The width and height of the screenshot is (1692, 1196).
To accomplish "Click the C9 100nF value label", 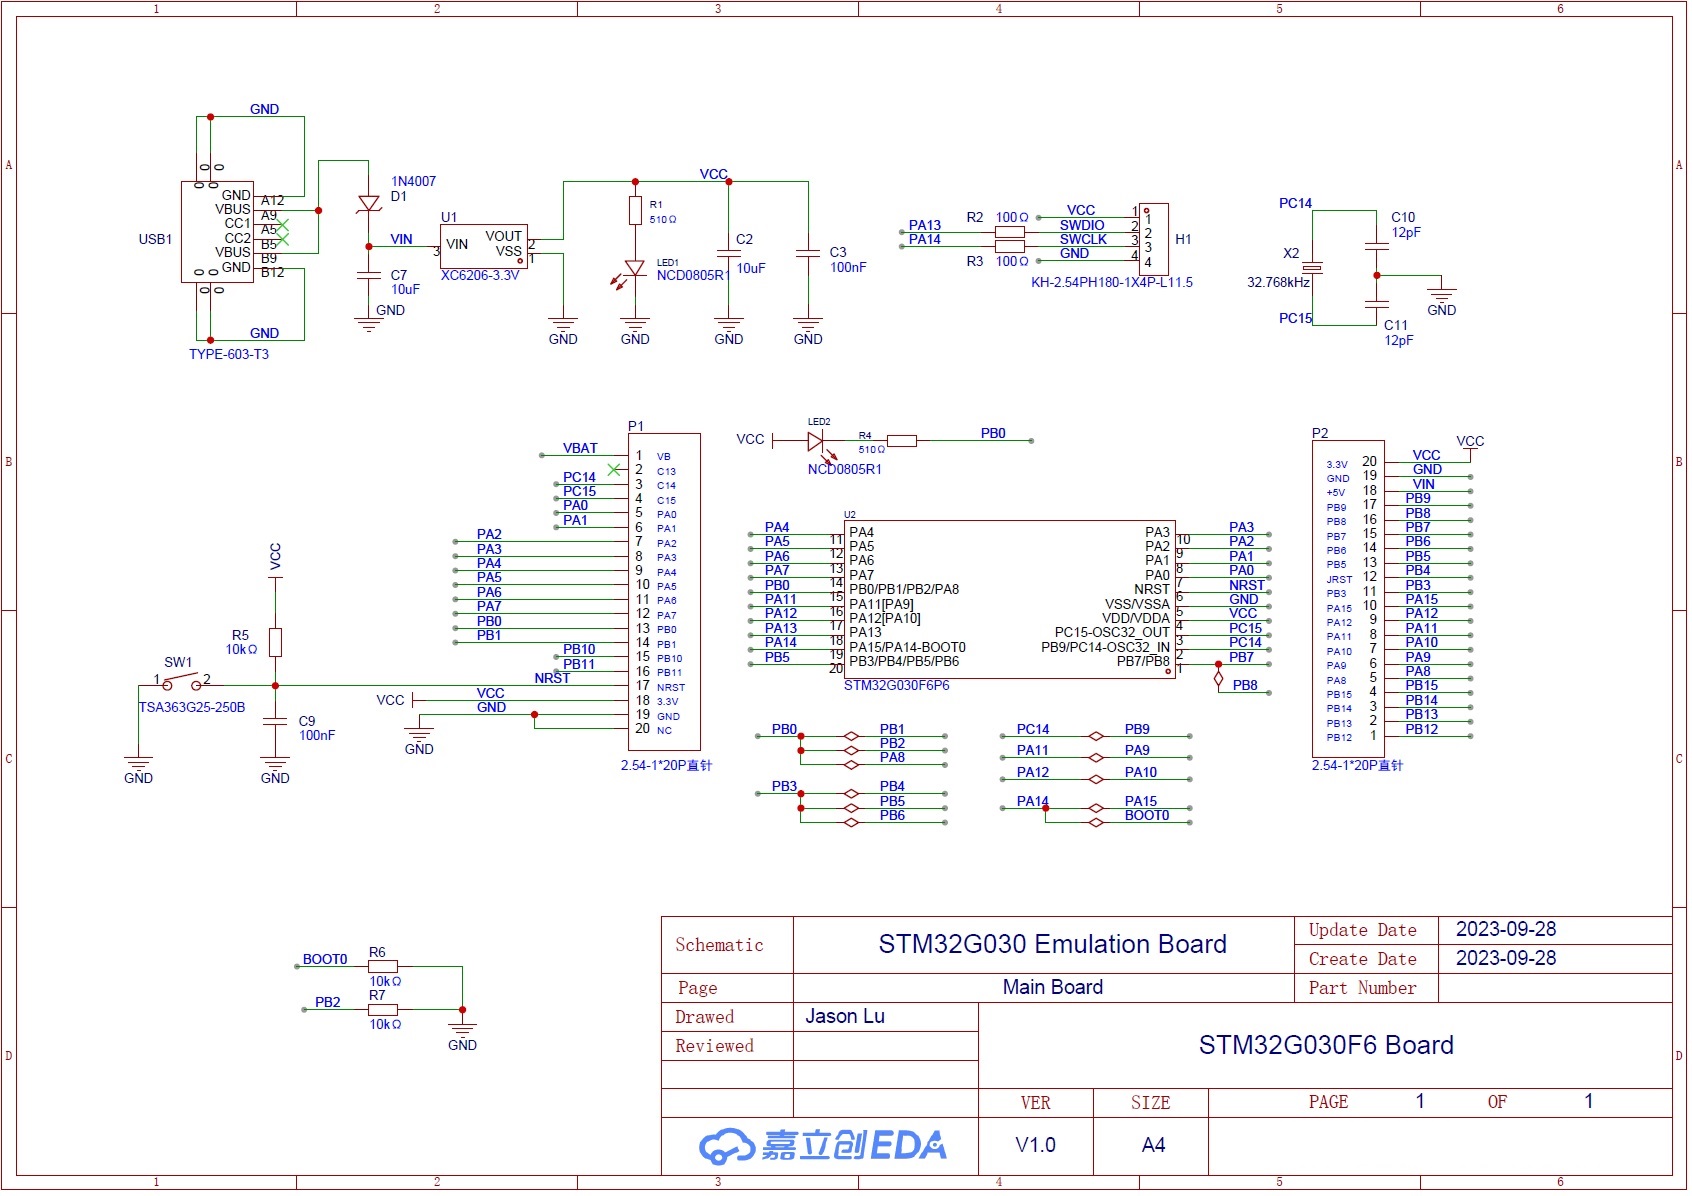I will tap(317, 736).
